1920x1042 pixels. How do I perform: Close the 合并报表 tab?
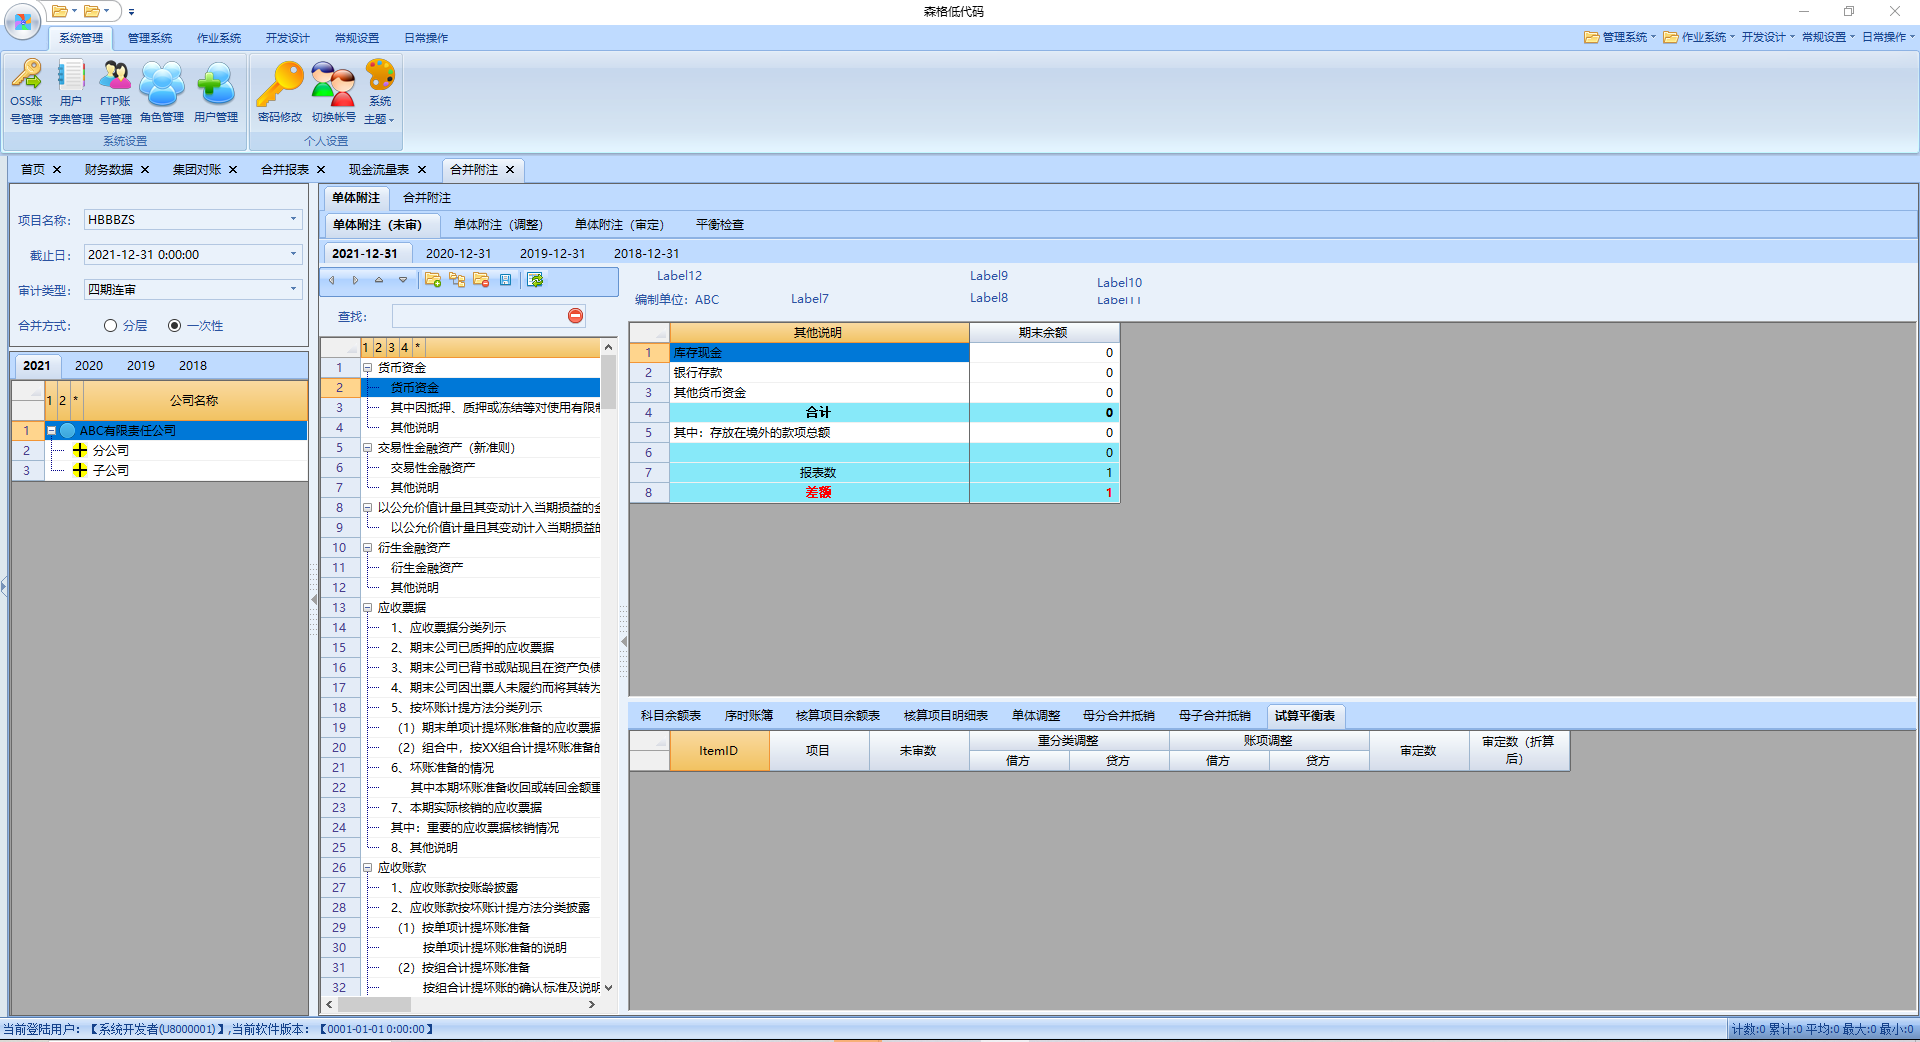321,170
